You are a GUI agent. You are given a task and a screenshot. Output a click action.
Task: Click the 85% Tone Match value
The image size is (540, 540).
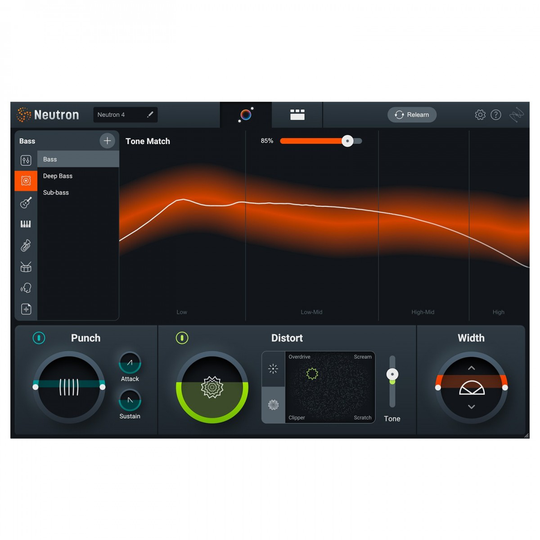click(267, 141)
